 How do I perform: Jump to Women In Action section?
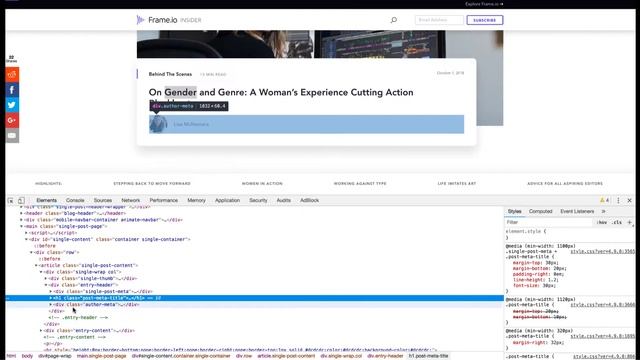(x=262, y=184)
